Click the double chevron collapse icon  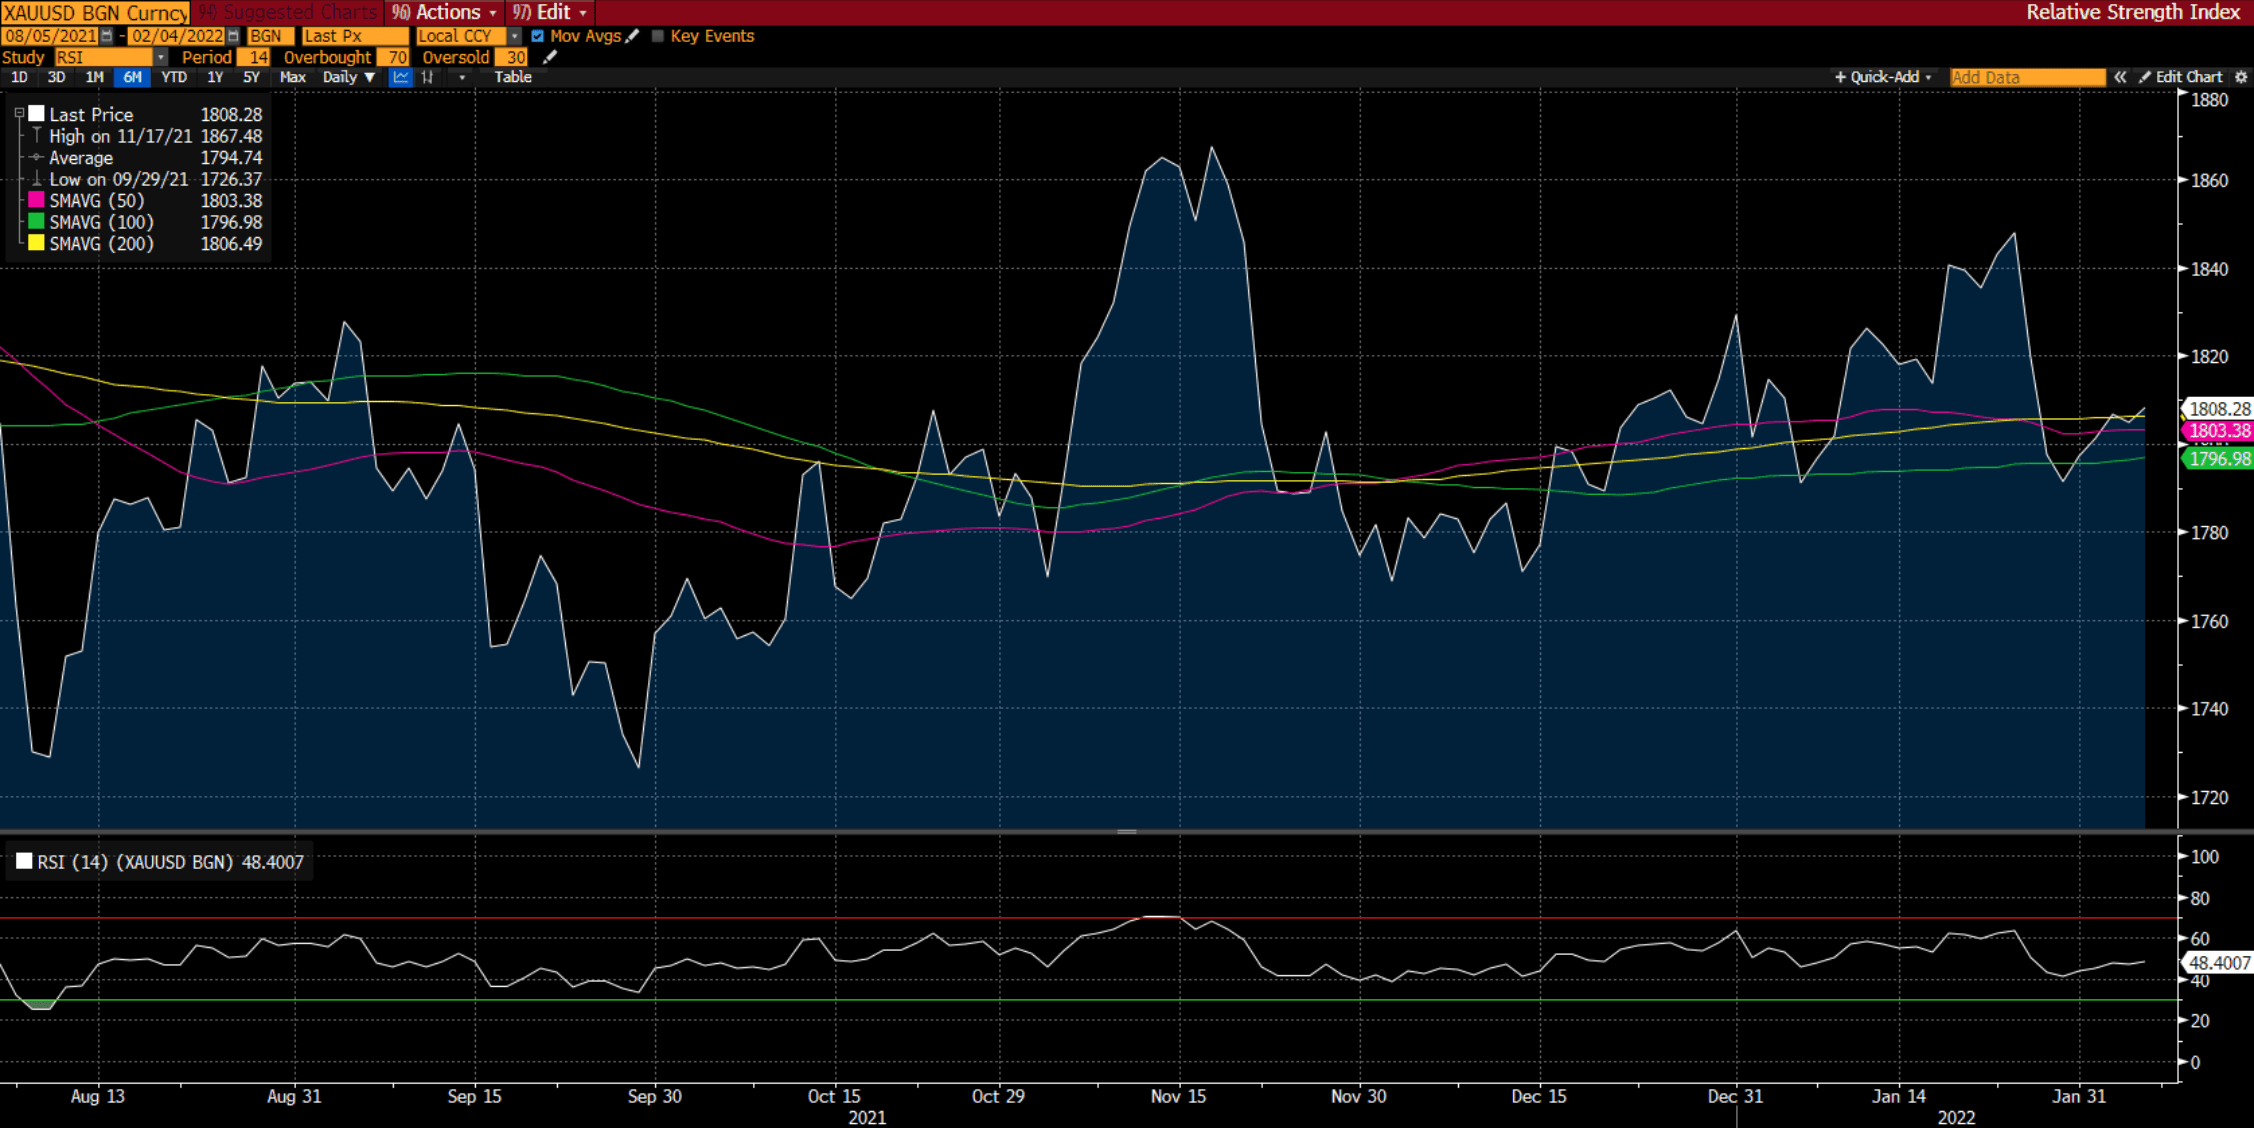coord(2120,77)
